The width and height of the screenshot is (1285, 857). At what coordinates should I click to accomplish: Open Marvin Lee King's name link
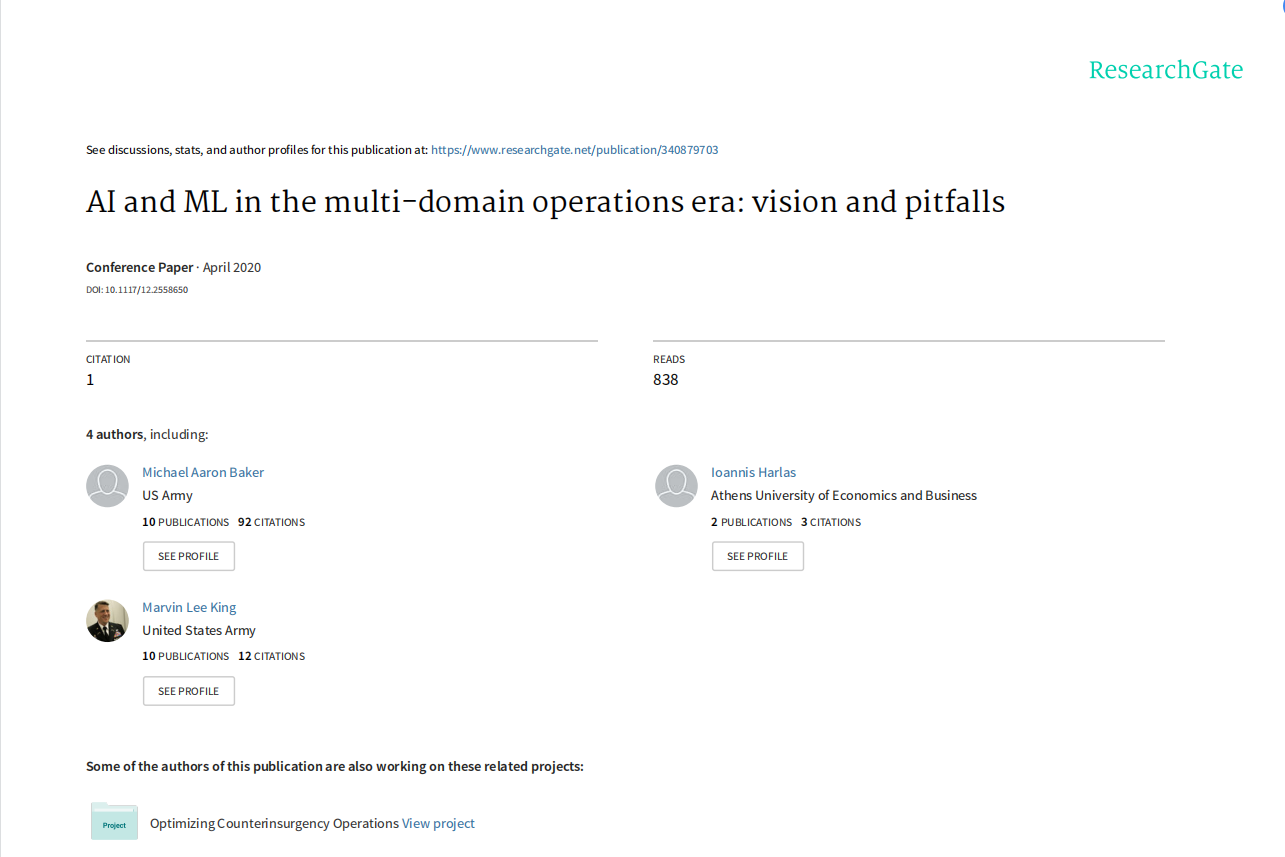pos(189,607)
